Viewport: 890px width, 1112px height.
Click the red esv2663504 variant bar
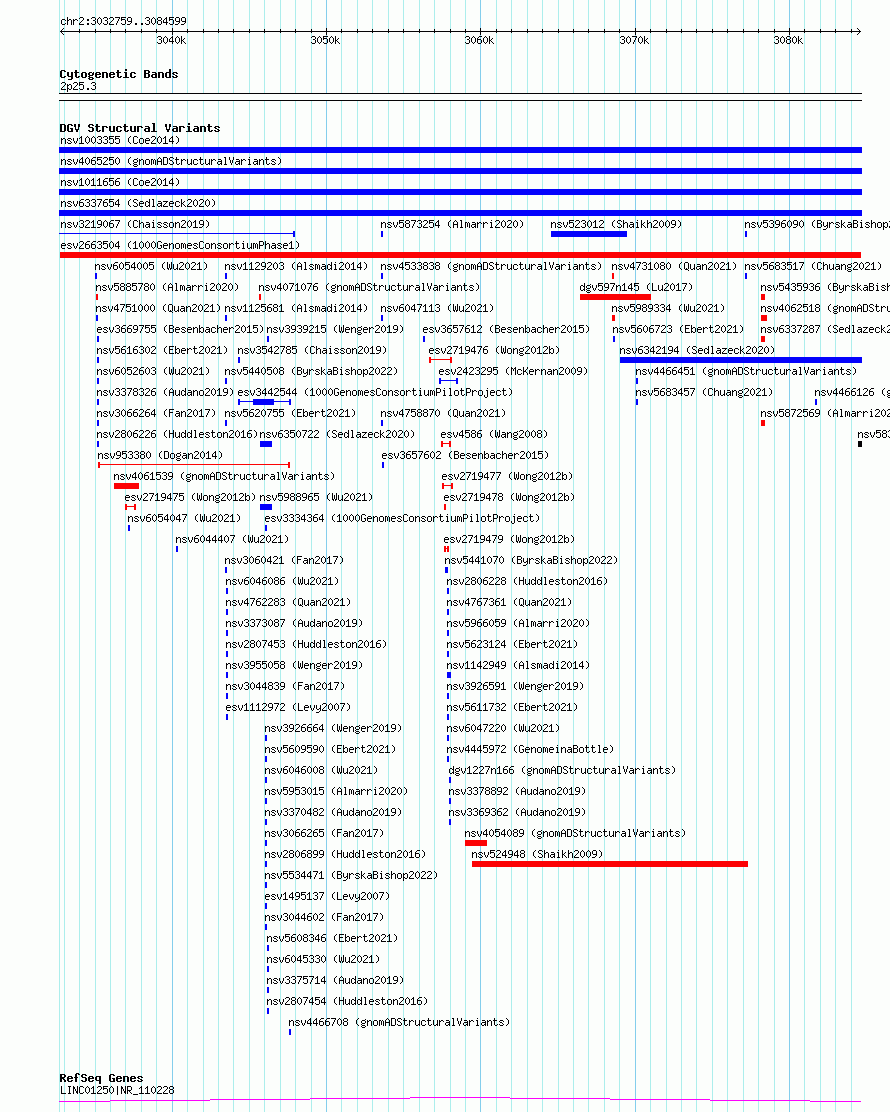(460, 255)
